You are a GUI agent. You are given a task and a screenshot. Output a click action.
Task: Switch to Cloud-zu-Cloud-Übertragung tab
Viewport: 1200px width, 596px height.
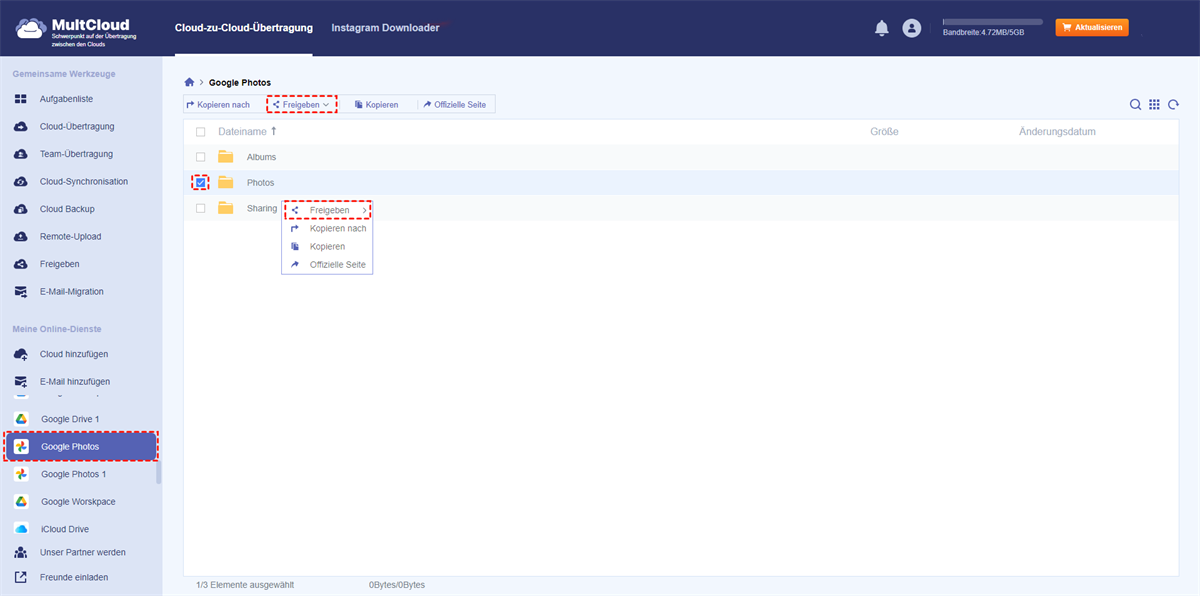pyautogui.click(x=243, y=28)
